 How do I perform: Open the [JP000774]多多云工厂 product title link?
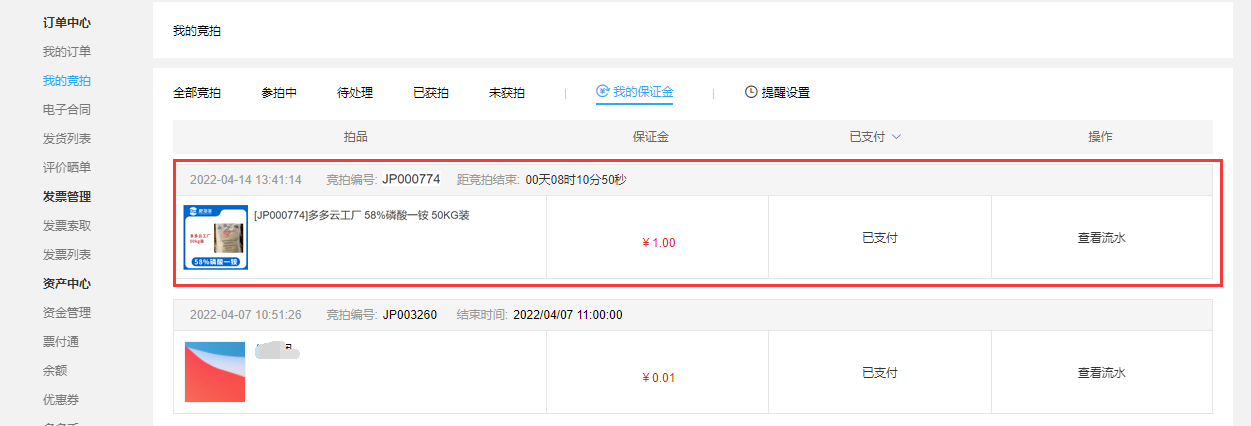[362, 215]
